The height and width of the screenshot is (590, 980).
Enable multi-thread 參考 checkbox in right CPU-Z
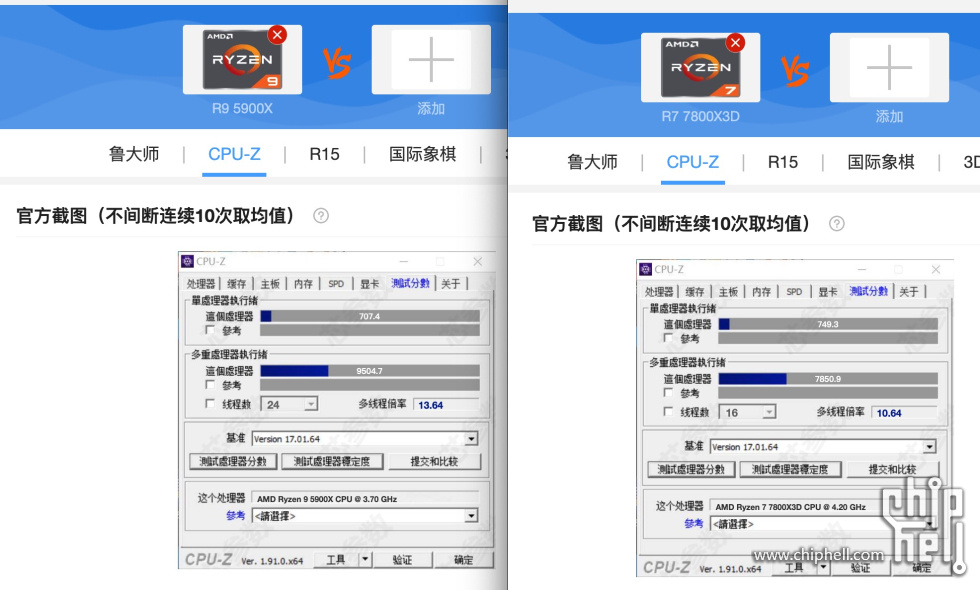668,392
